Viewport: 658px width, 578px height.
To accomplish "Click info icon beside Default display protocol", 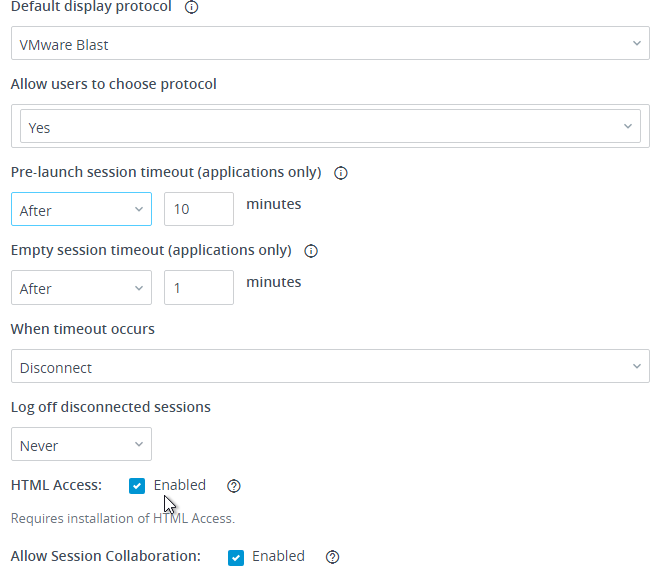I will click(191, 7).
